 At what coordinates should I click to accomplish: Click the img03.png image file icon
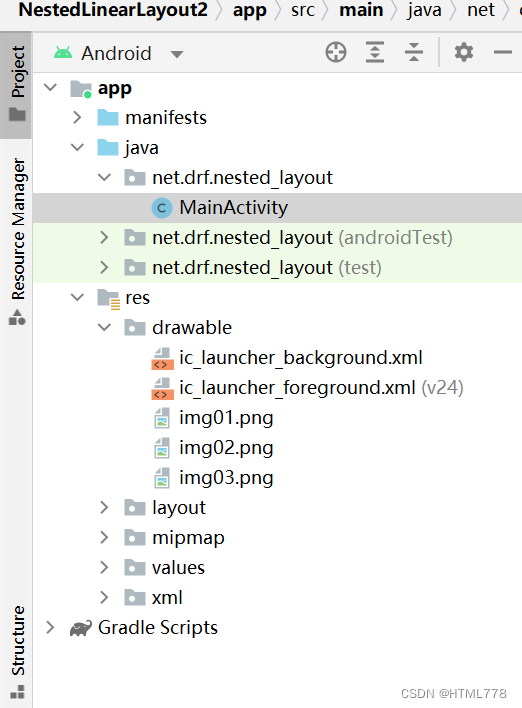tap(162, 478)
